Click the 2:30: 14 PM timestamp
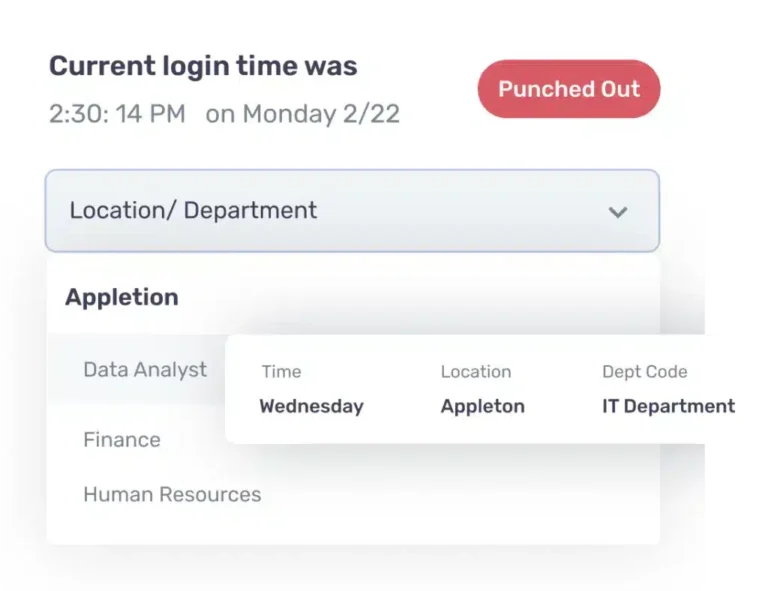This screenshot has width=768, height=591. coord(117,114)
